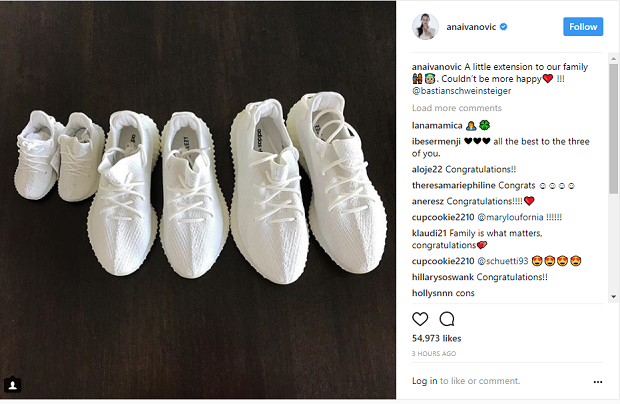Image resolution: width=620 pixels, height=404 pixels.
Task: Open the 3 HOURS AGO timestamp
Action: 434,354
